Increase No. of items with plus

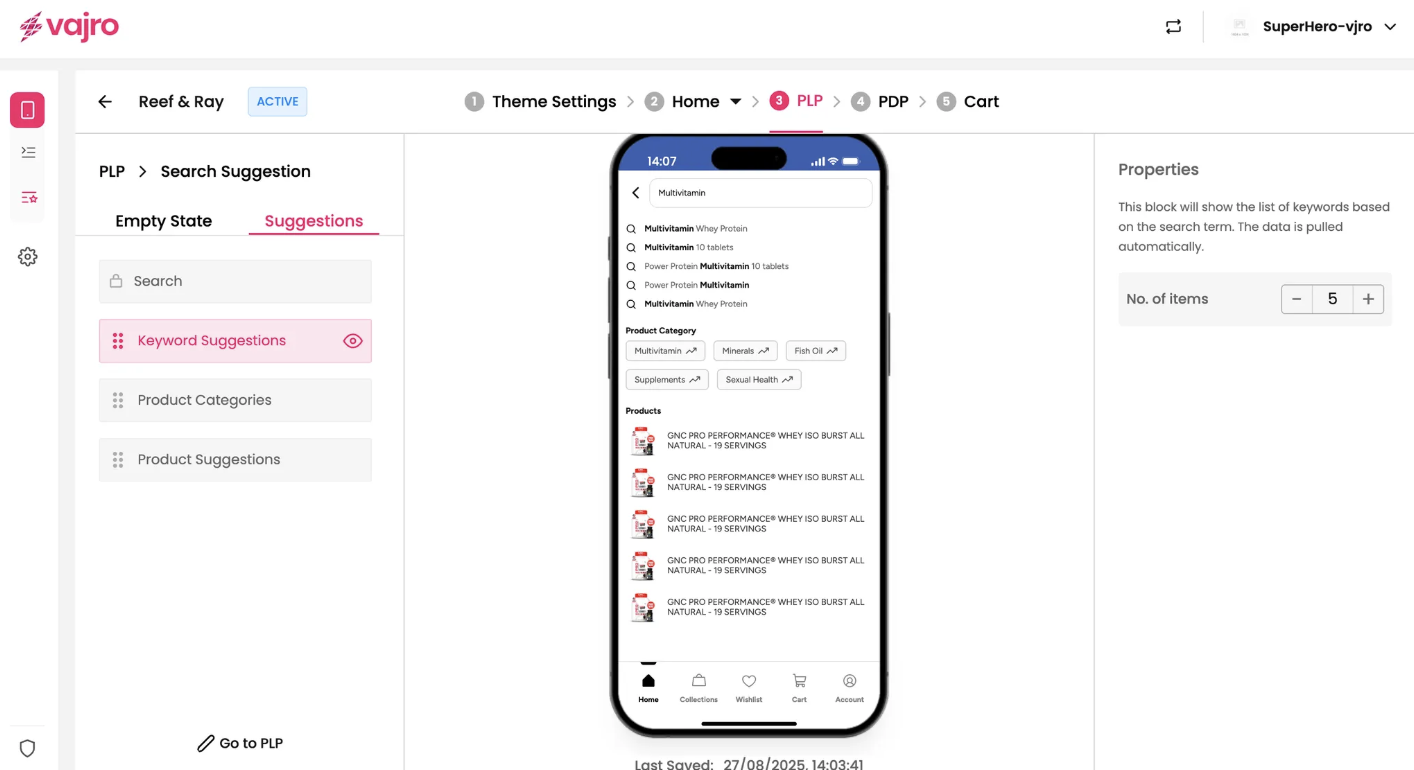1368,299
